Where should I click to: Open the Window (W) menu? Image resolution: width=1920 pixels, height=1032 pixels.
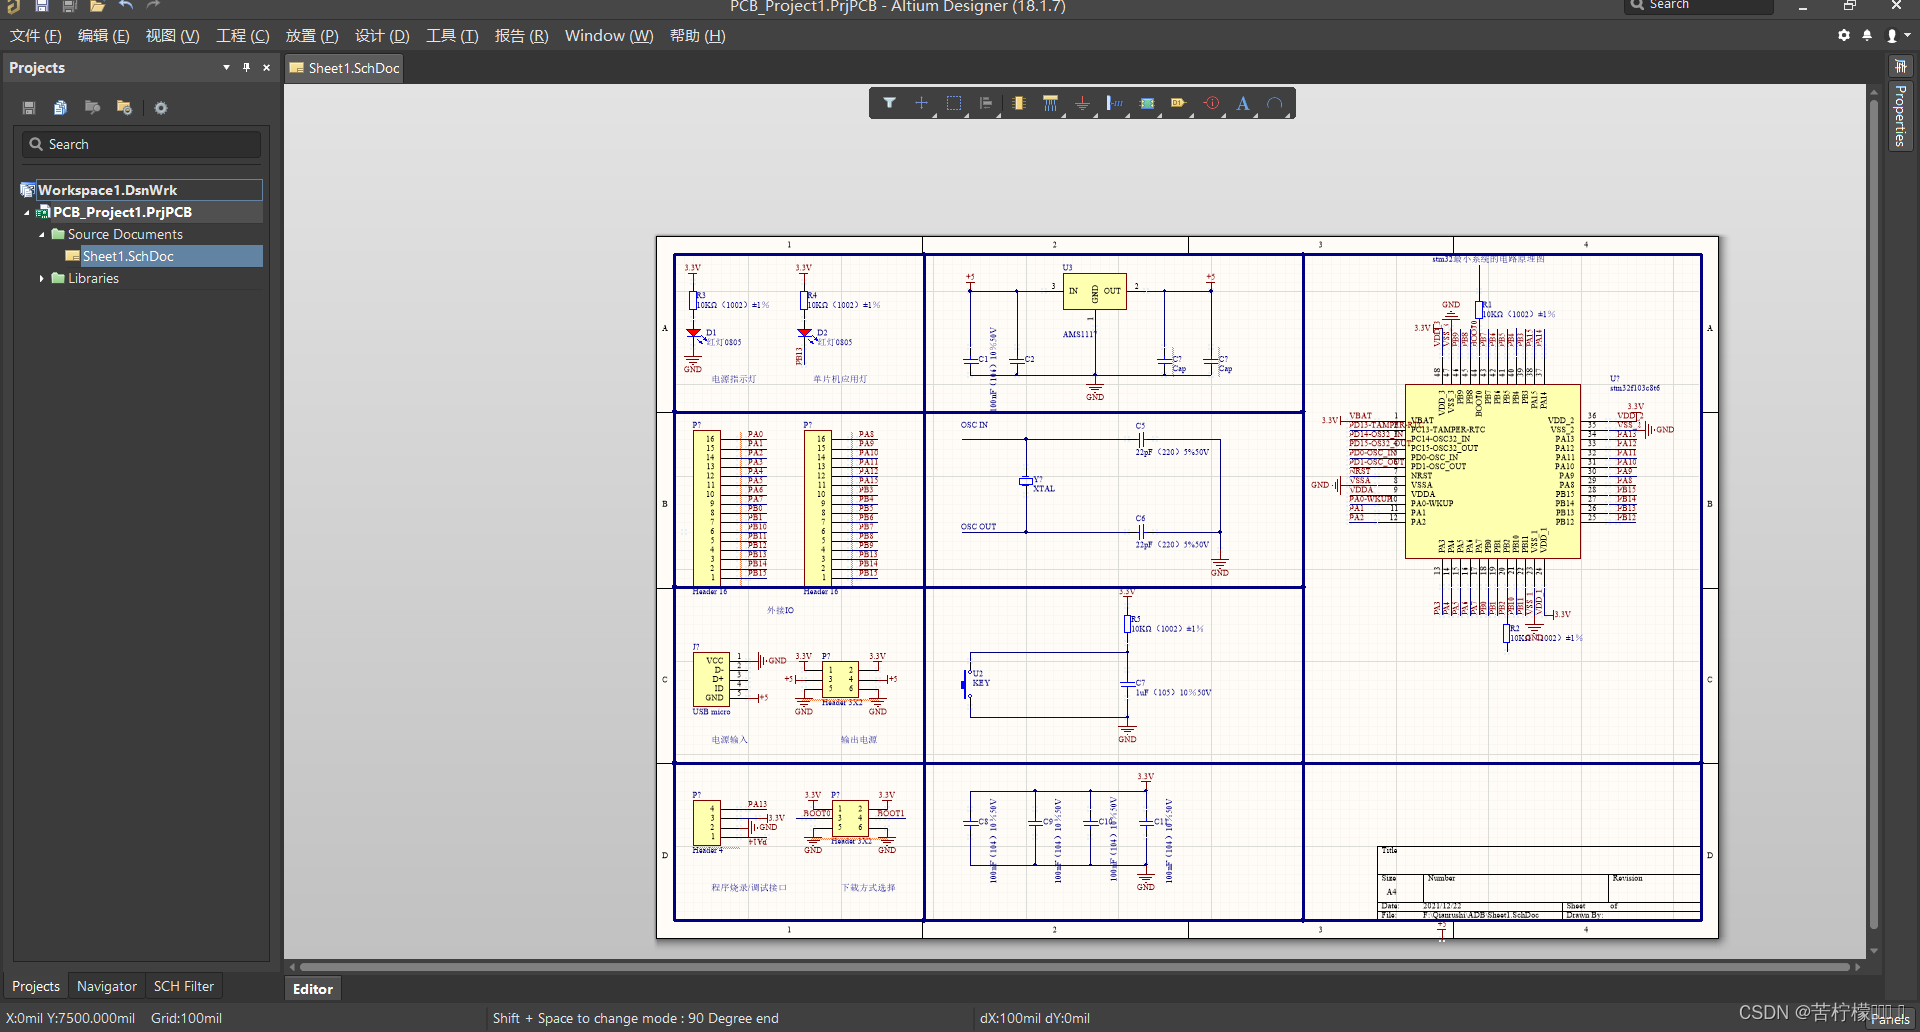point(609,36)
